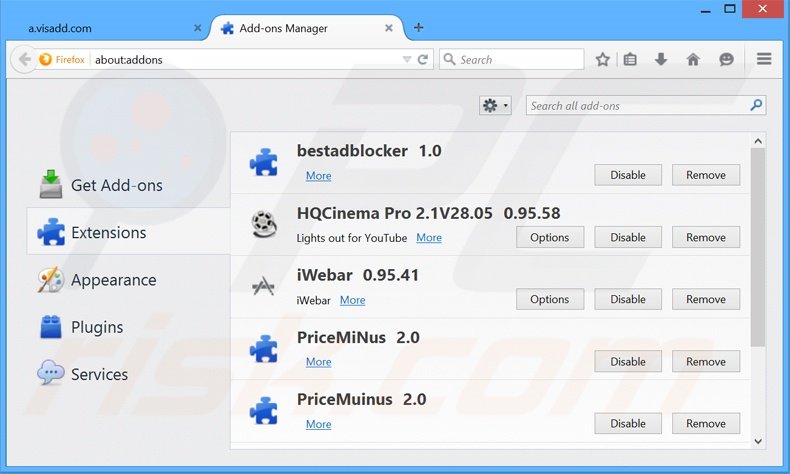Open Appearance category
This screenshot has width=790, height=474.
coord(128,280)
